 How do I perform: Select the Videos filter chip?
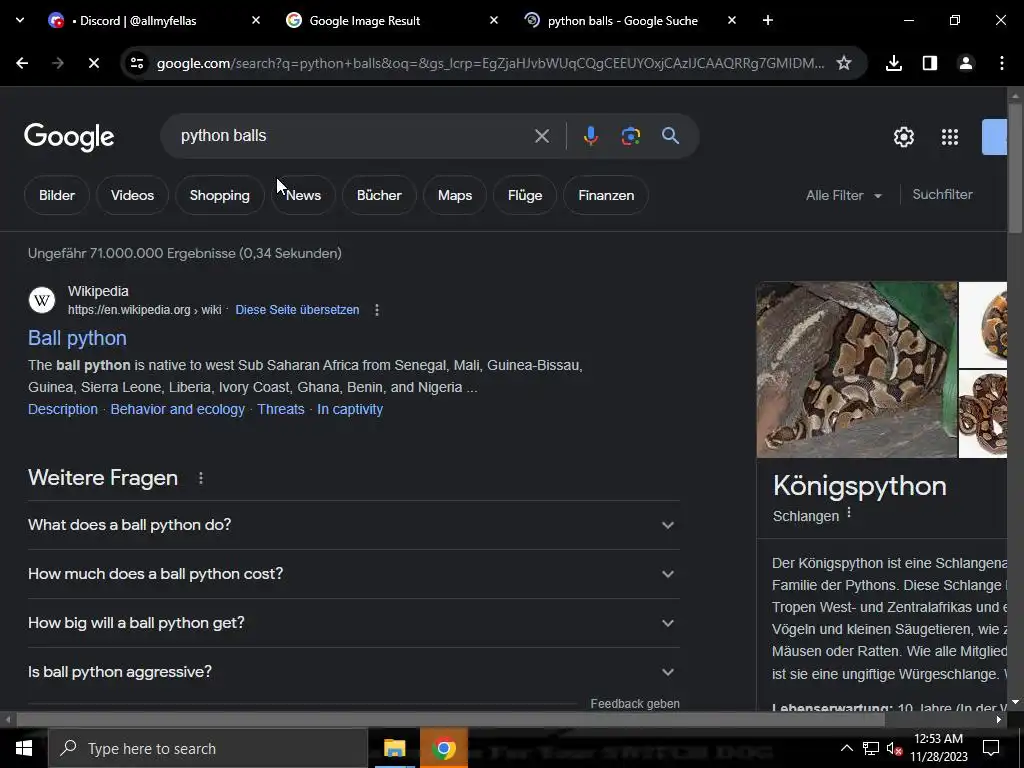point(133,195)
